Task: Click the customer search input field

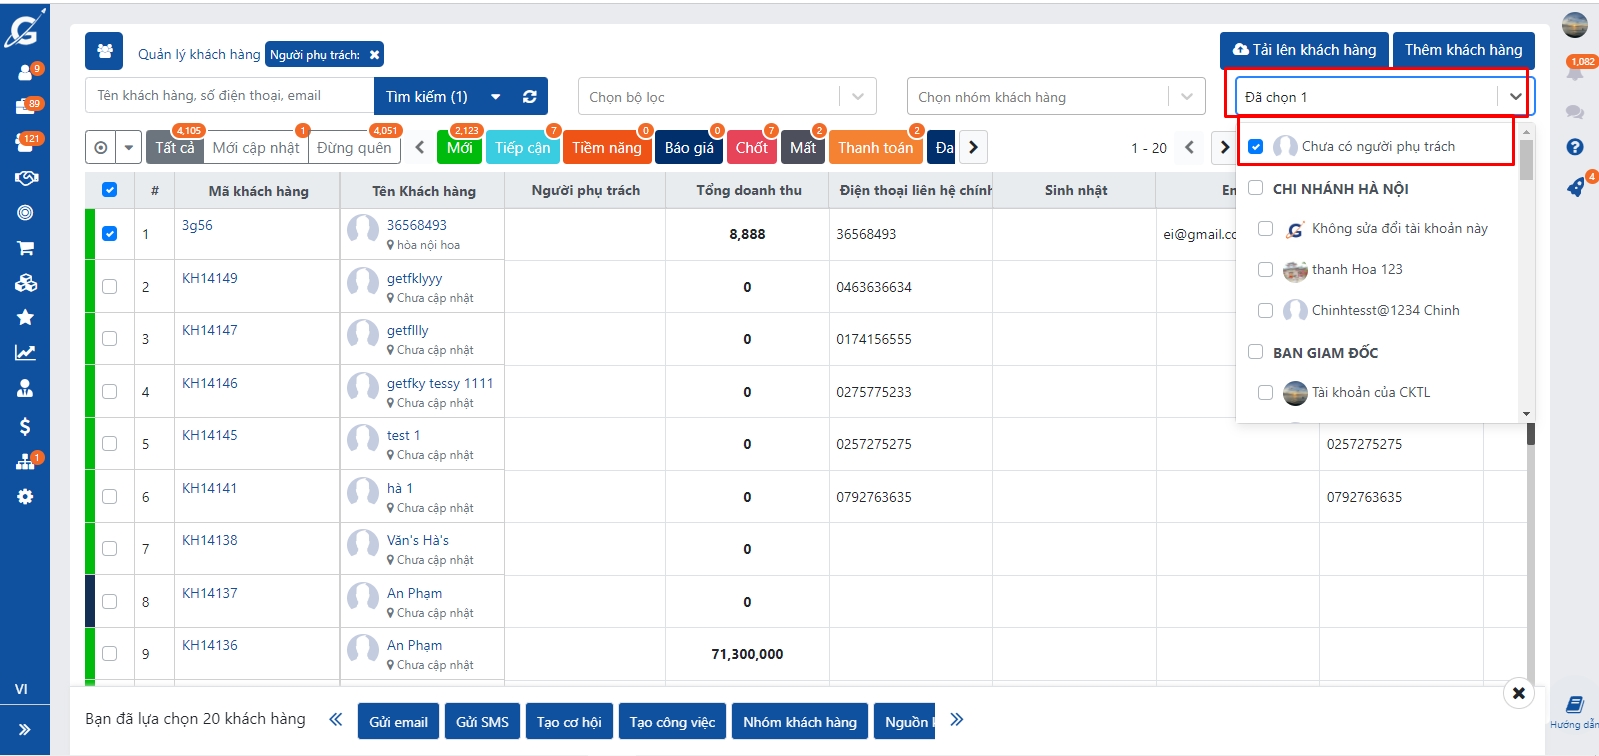Action: pyautogui.click(x=230, y=96)
